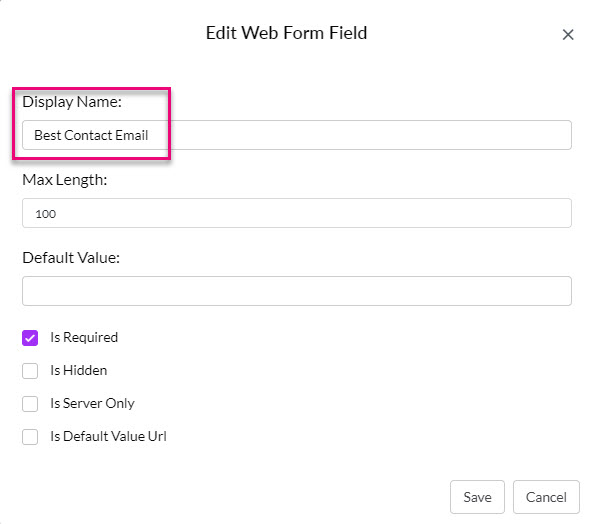Click the 'Is Default Value Url' label
The image size is (591, 524).
tap(109, 436)
